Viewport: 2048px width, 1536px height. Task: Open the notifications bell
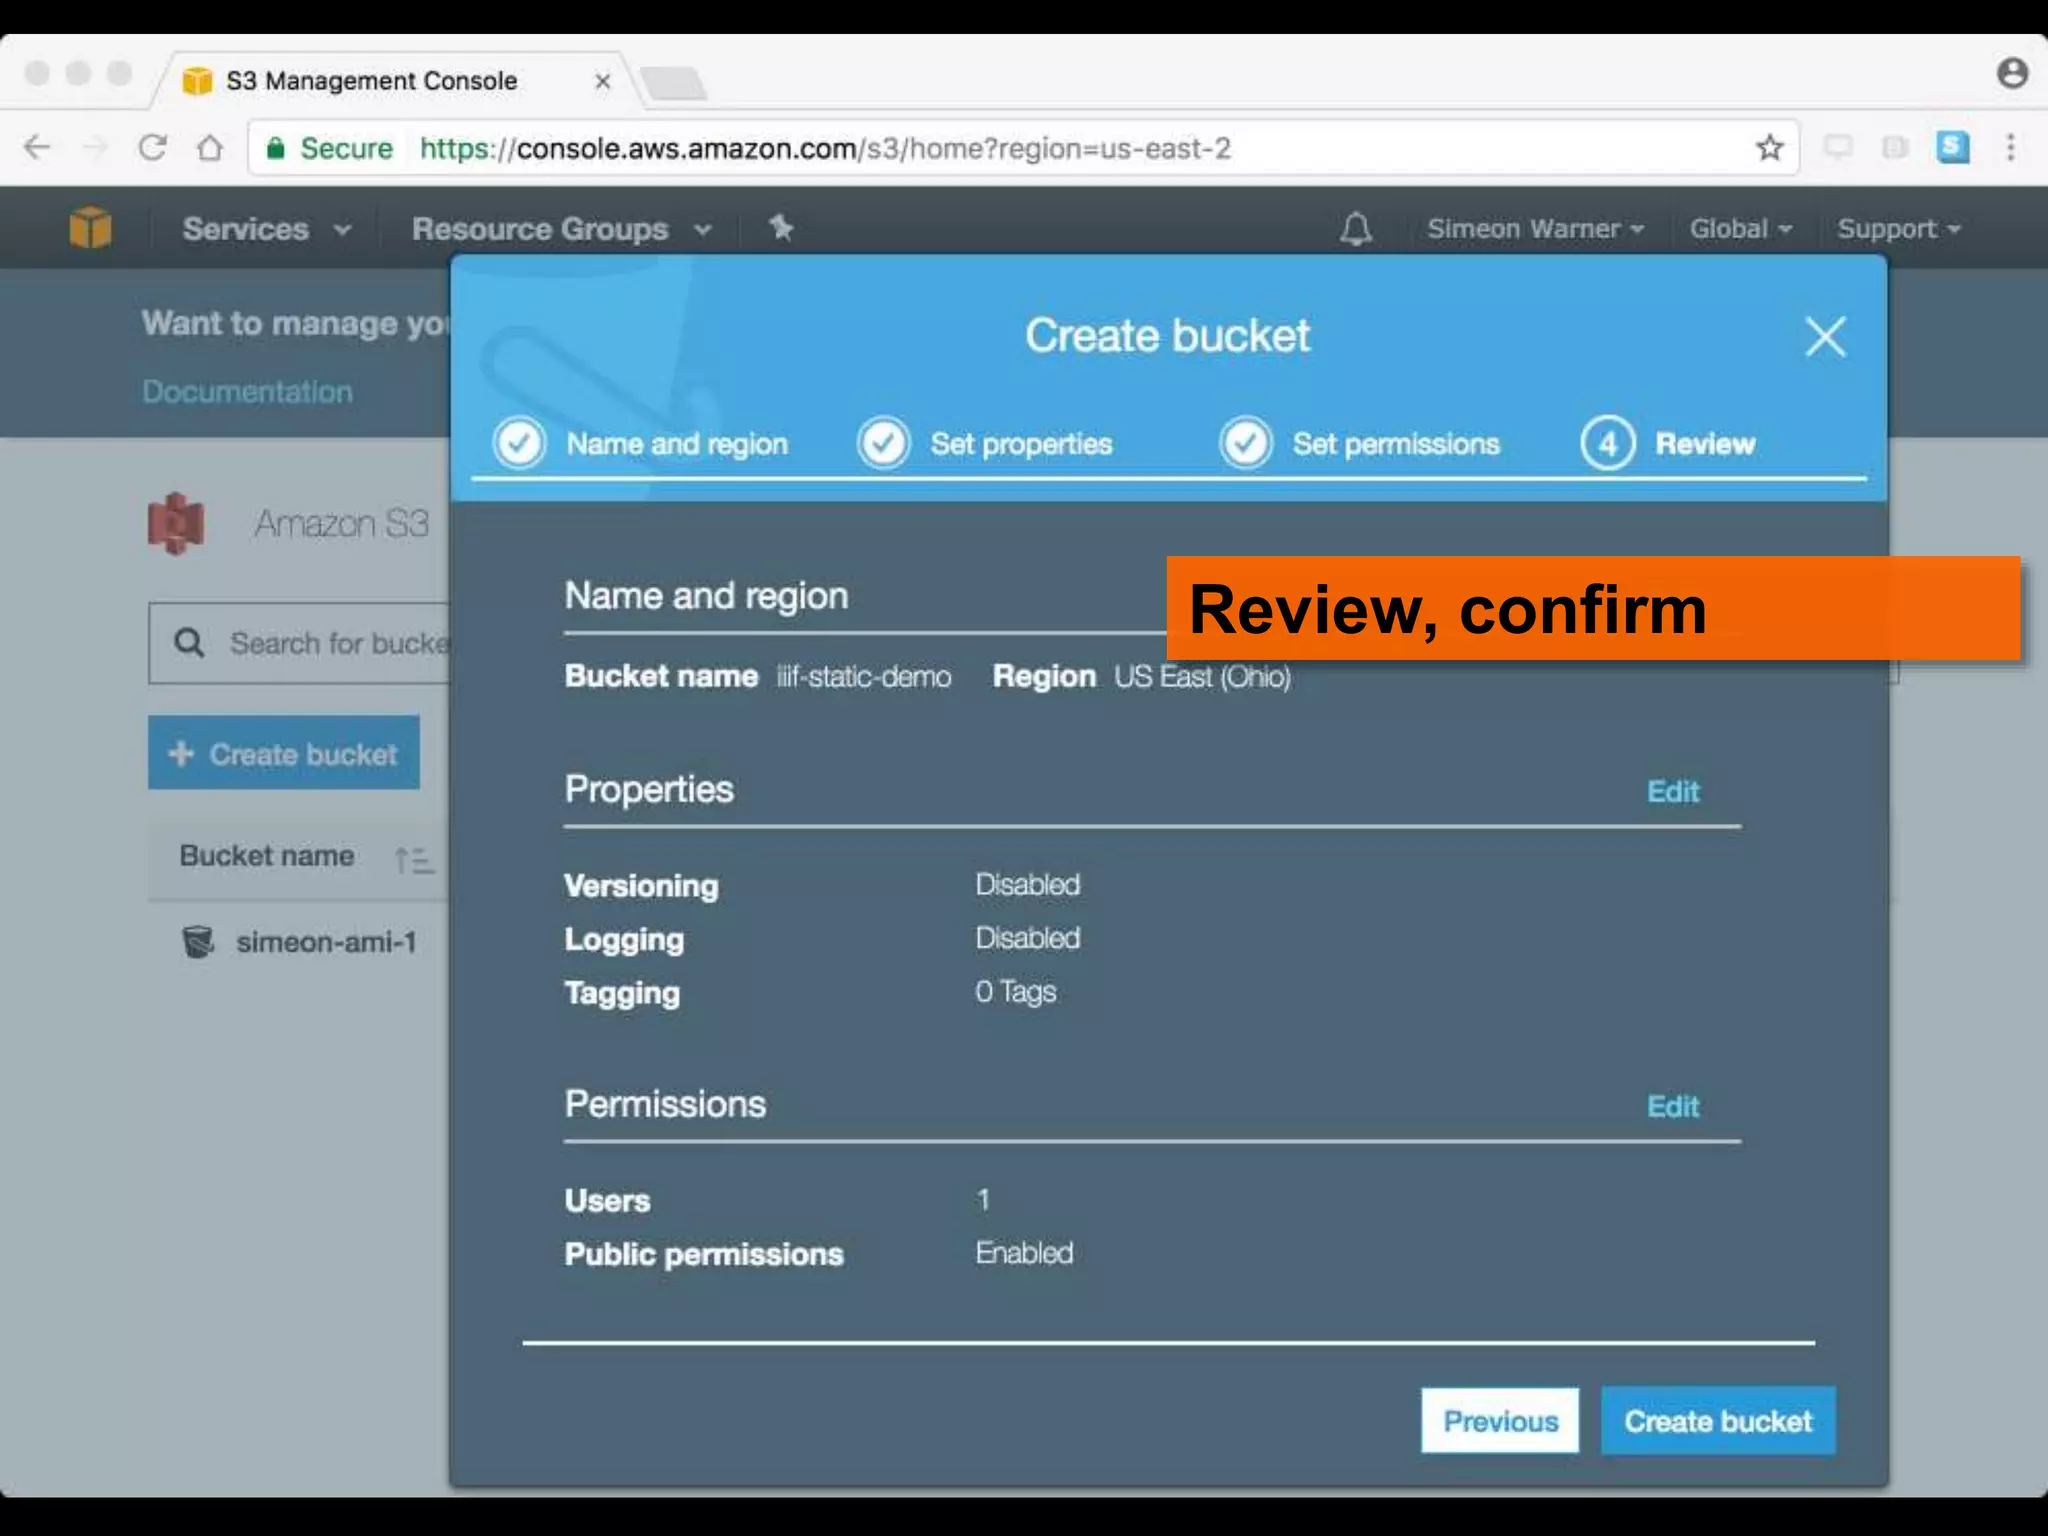(x=1355, y=228)
